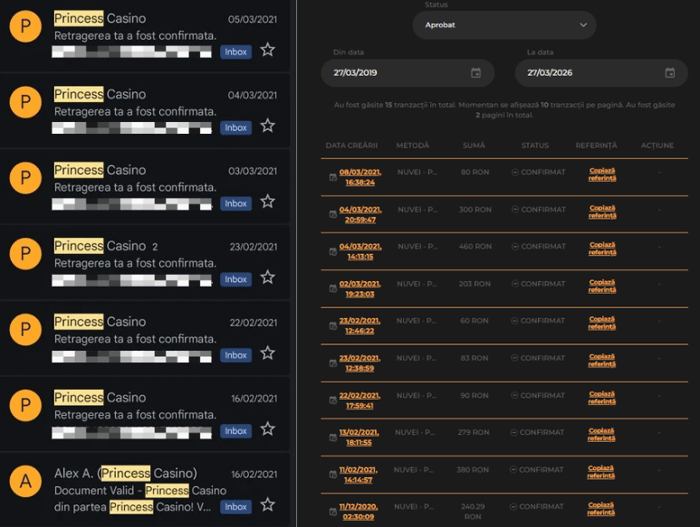
Task: Click Inbox label on 22/02/2021 email
Action: point(236,356)
